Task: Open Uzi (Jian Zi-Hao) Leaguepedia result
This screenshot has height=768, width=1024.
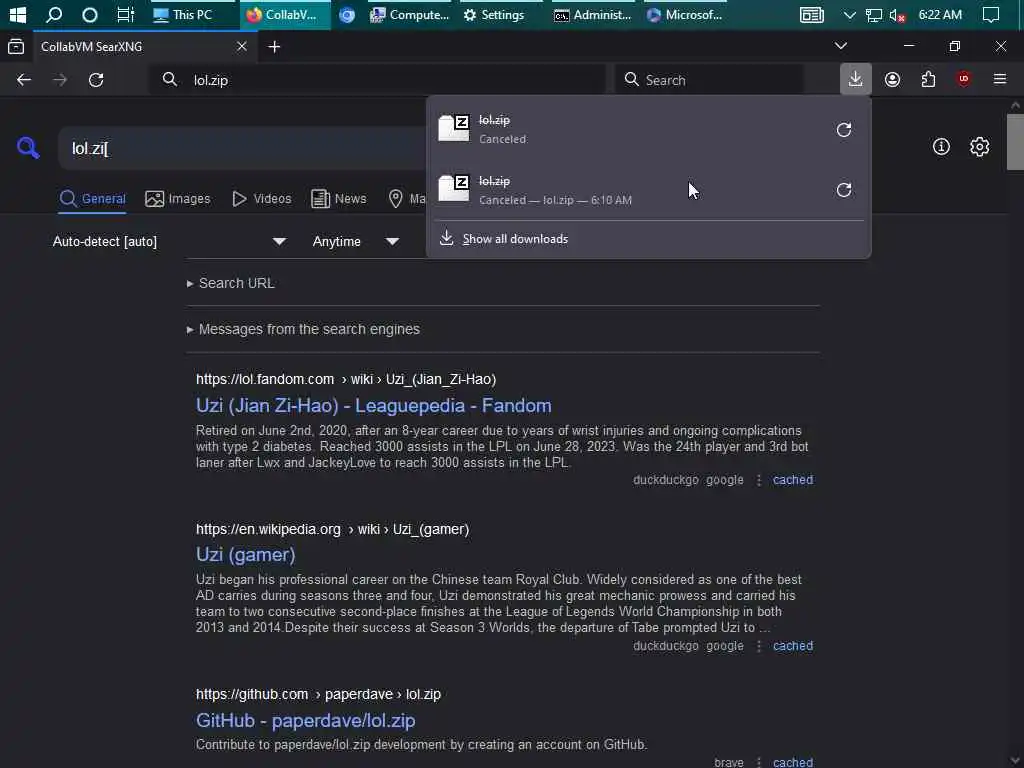Action: tap(374, 406)
